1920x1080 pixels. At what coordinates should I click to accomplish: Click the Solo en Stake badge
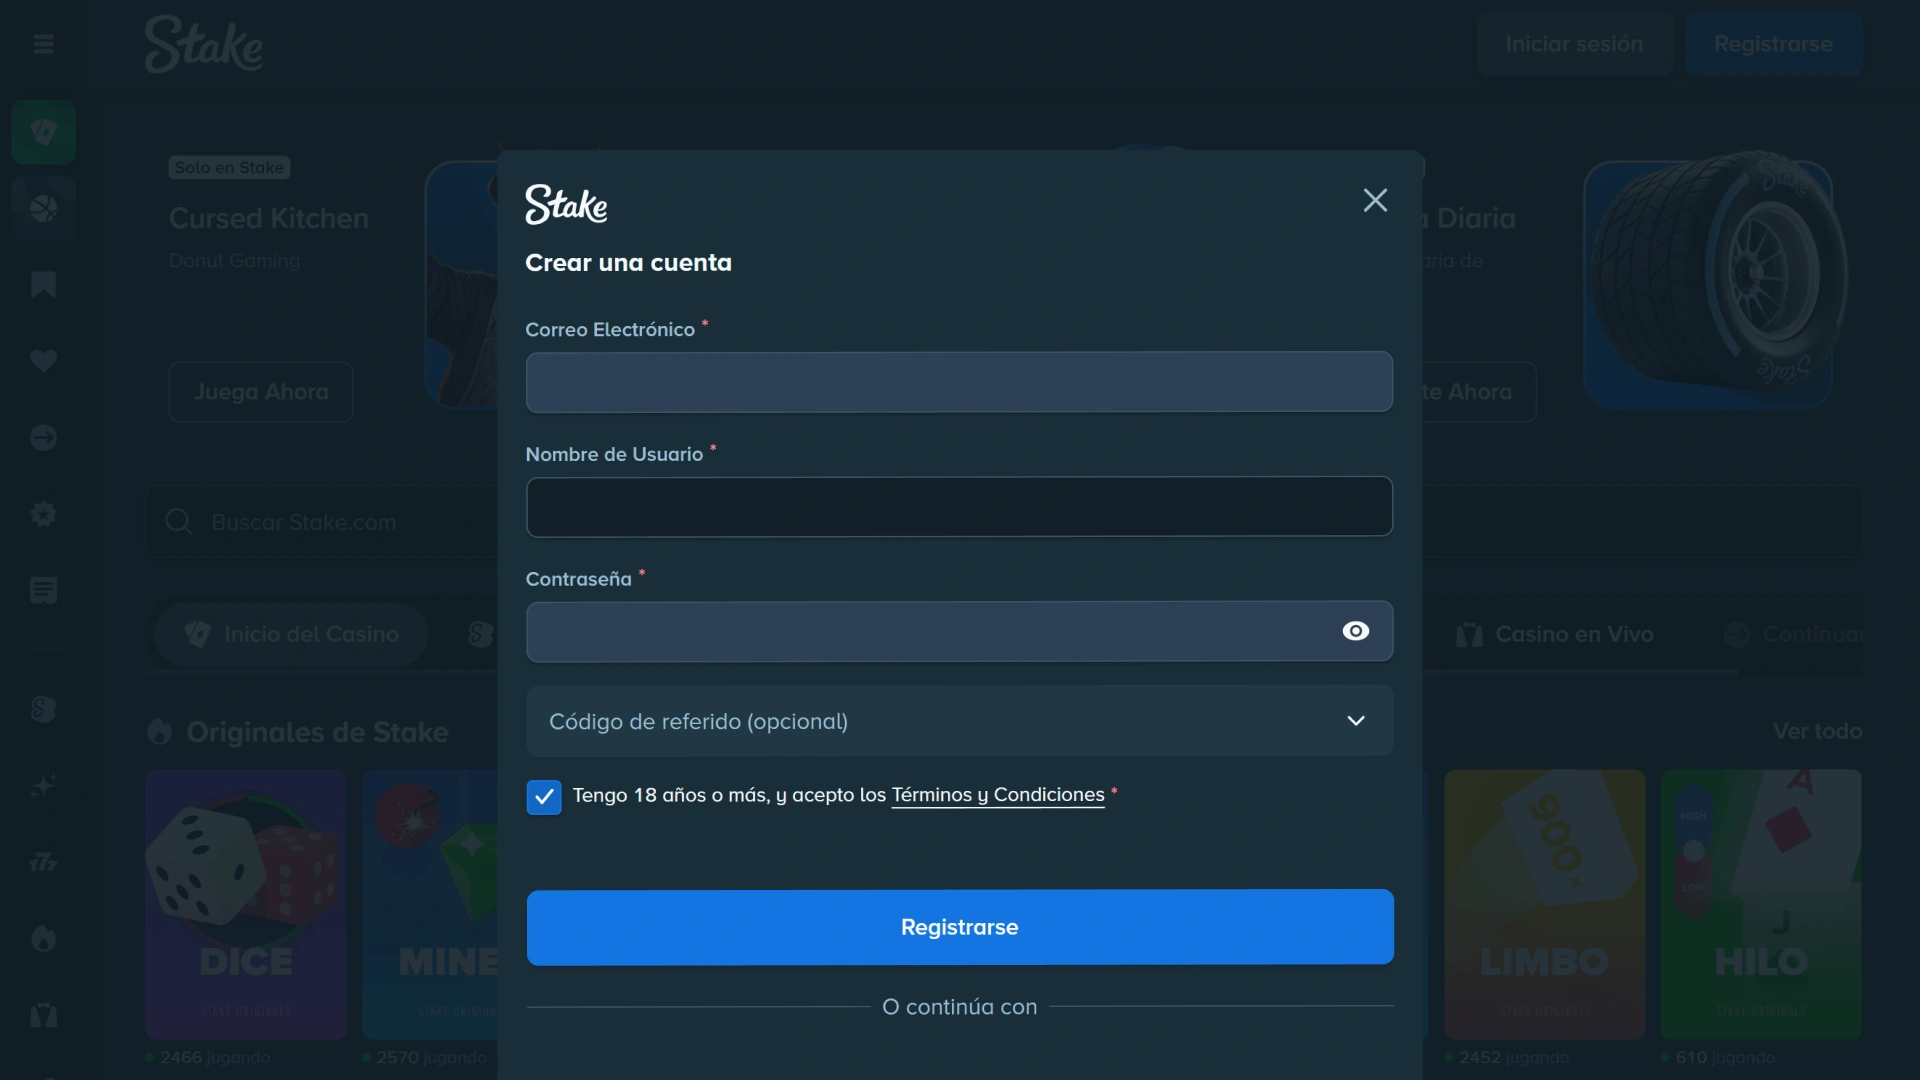(229, 168)
